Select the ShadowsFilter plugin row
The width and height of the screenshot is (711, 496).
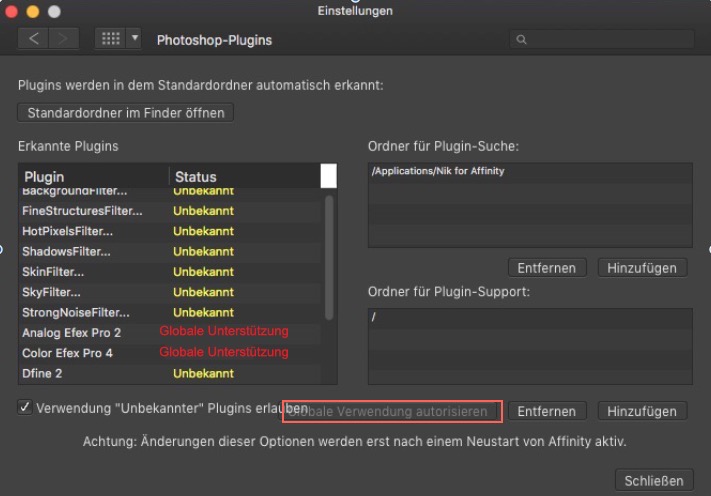coord(170,252)
